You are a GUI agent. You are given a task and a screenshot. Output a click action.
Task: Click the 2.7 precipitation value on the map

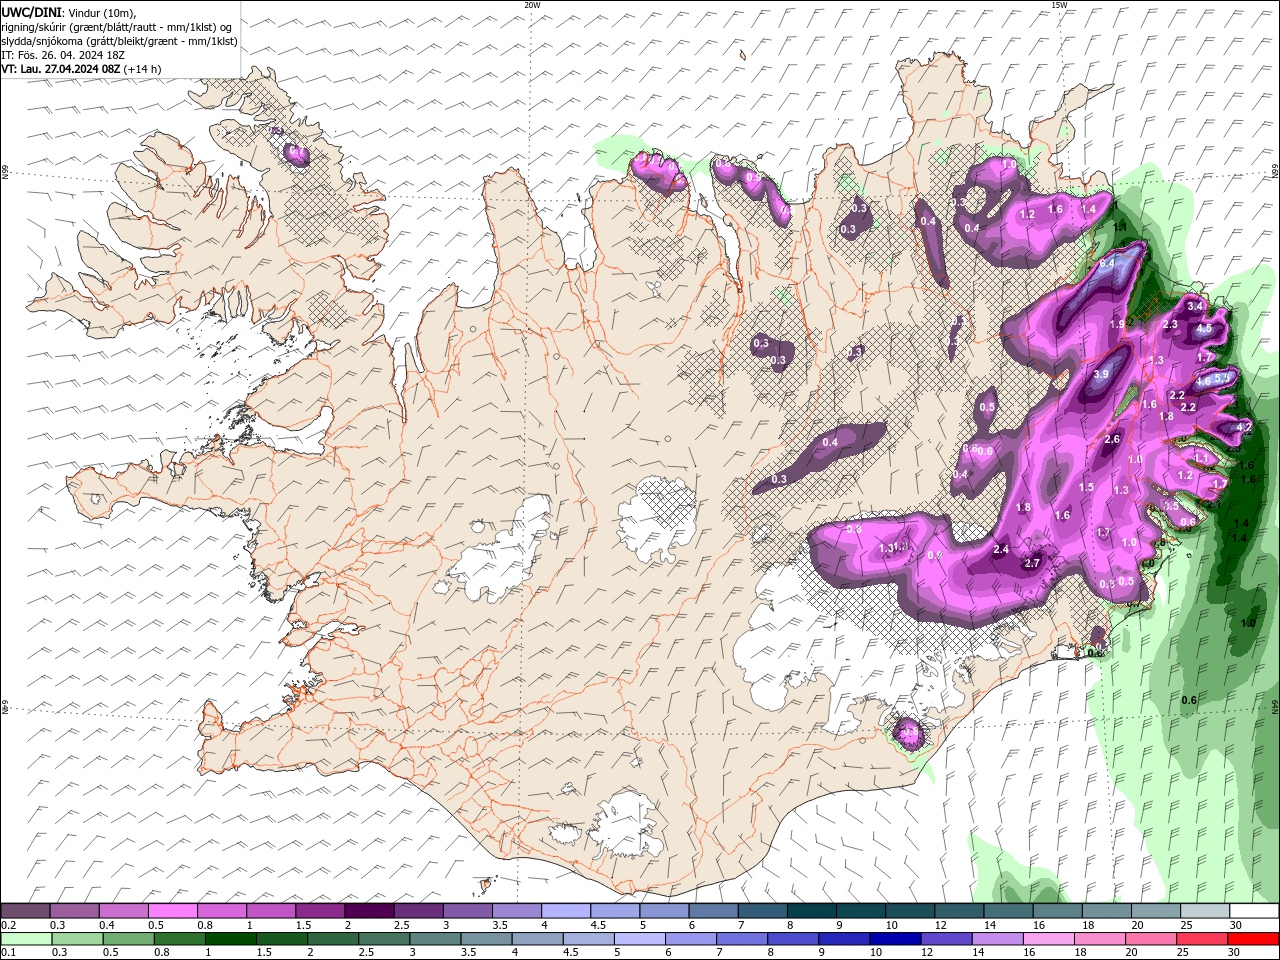(1032, 563)
